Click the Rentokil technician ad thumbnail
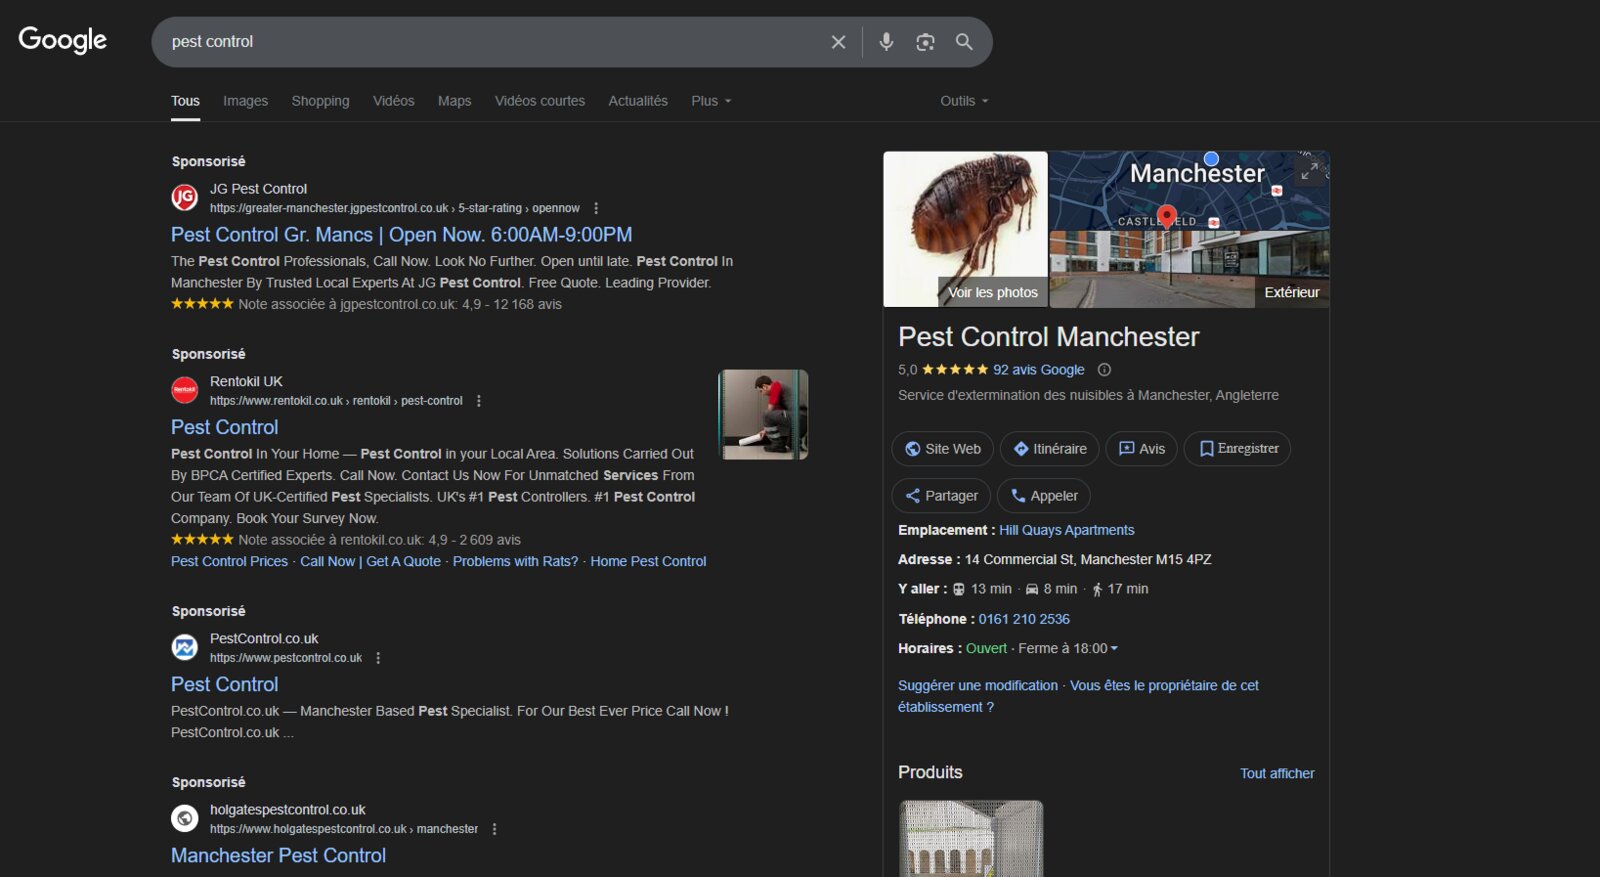 763,415
